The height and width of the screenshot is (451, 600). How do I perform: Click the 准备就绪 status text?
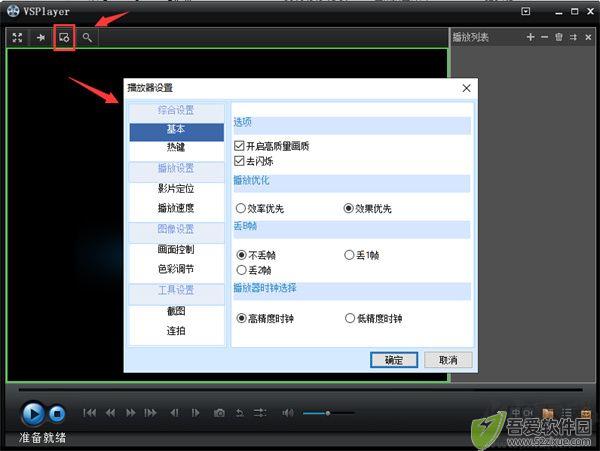click(42, 438)
